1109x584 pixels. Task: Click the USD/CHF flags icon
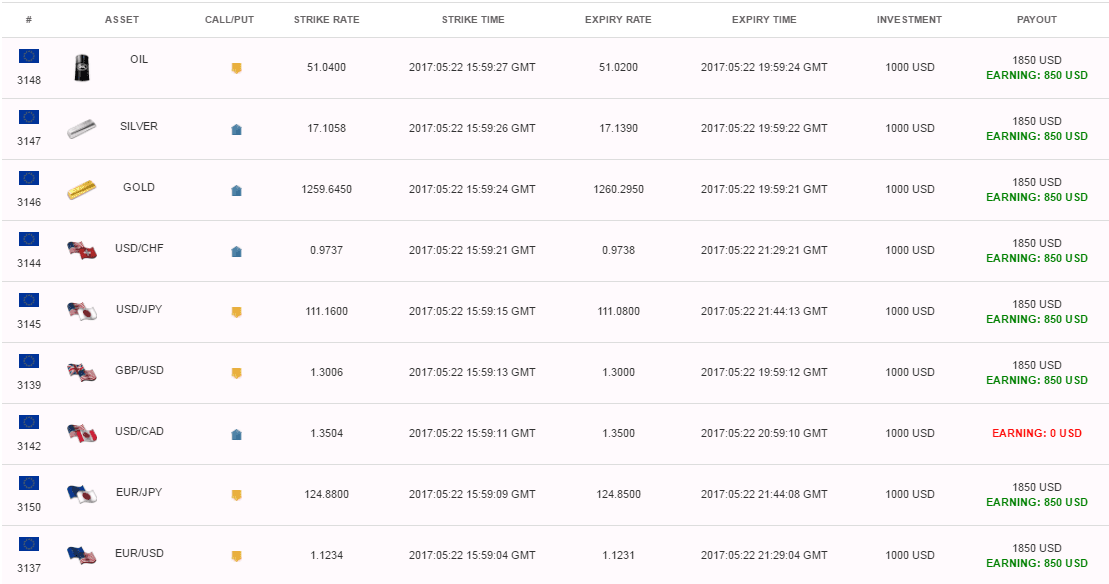pyautogui.click(x=81, y=250)
